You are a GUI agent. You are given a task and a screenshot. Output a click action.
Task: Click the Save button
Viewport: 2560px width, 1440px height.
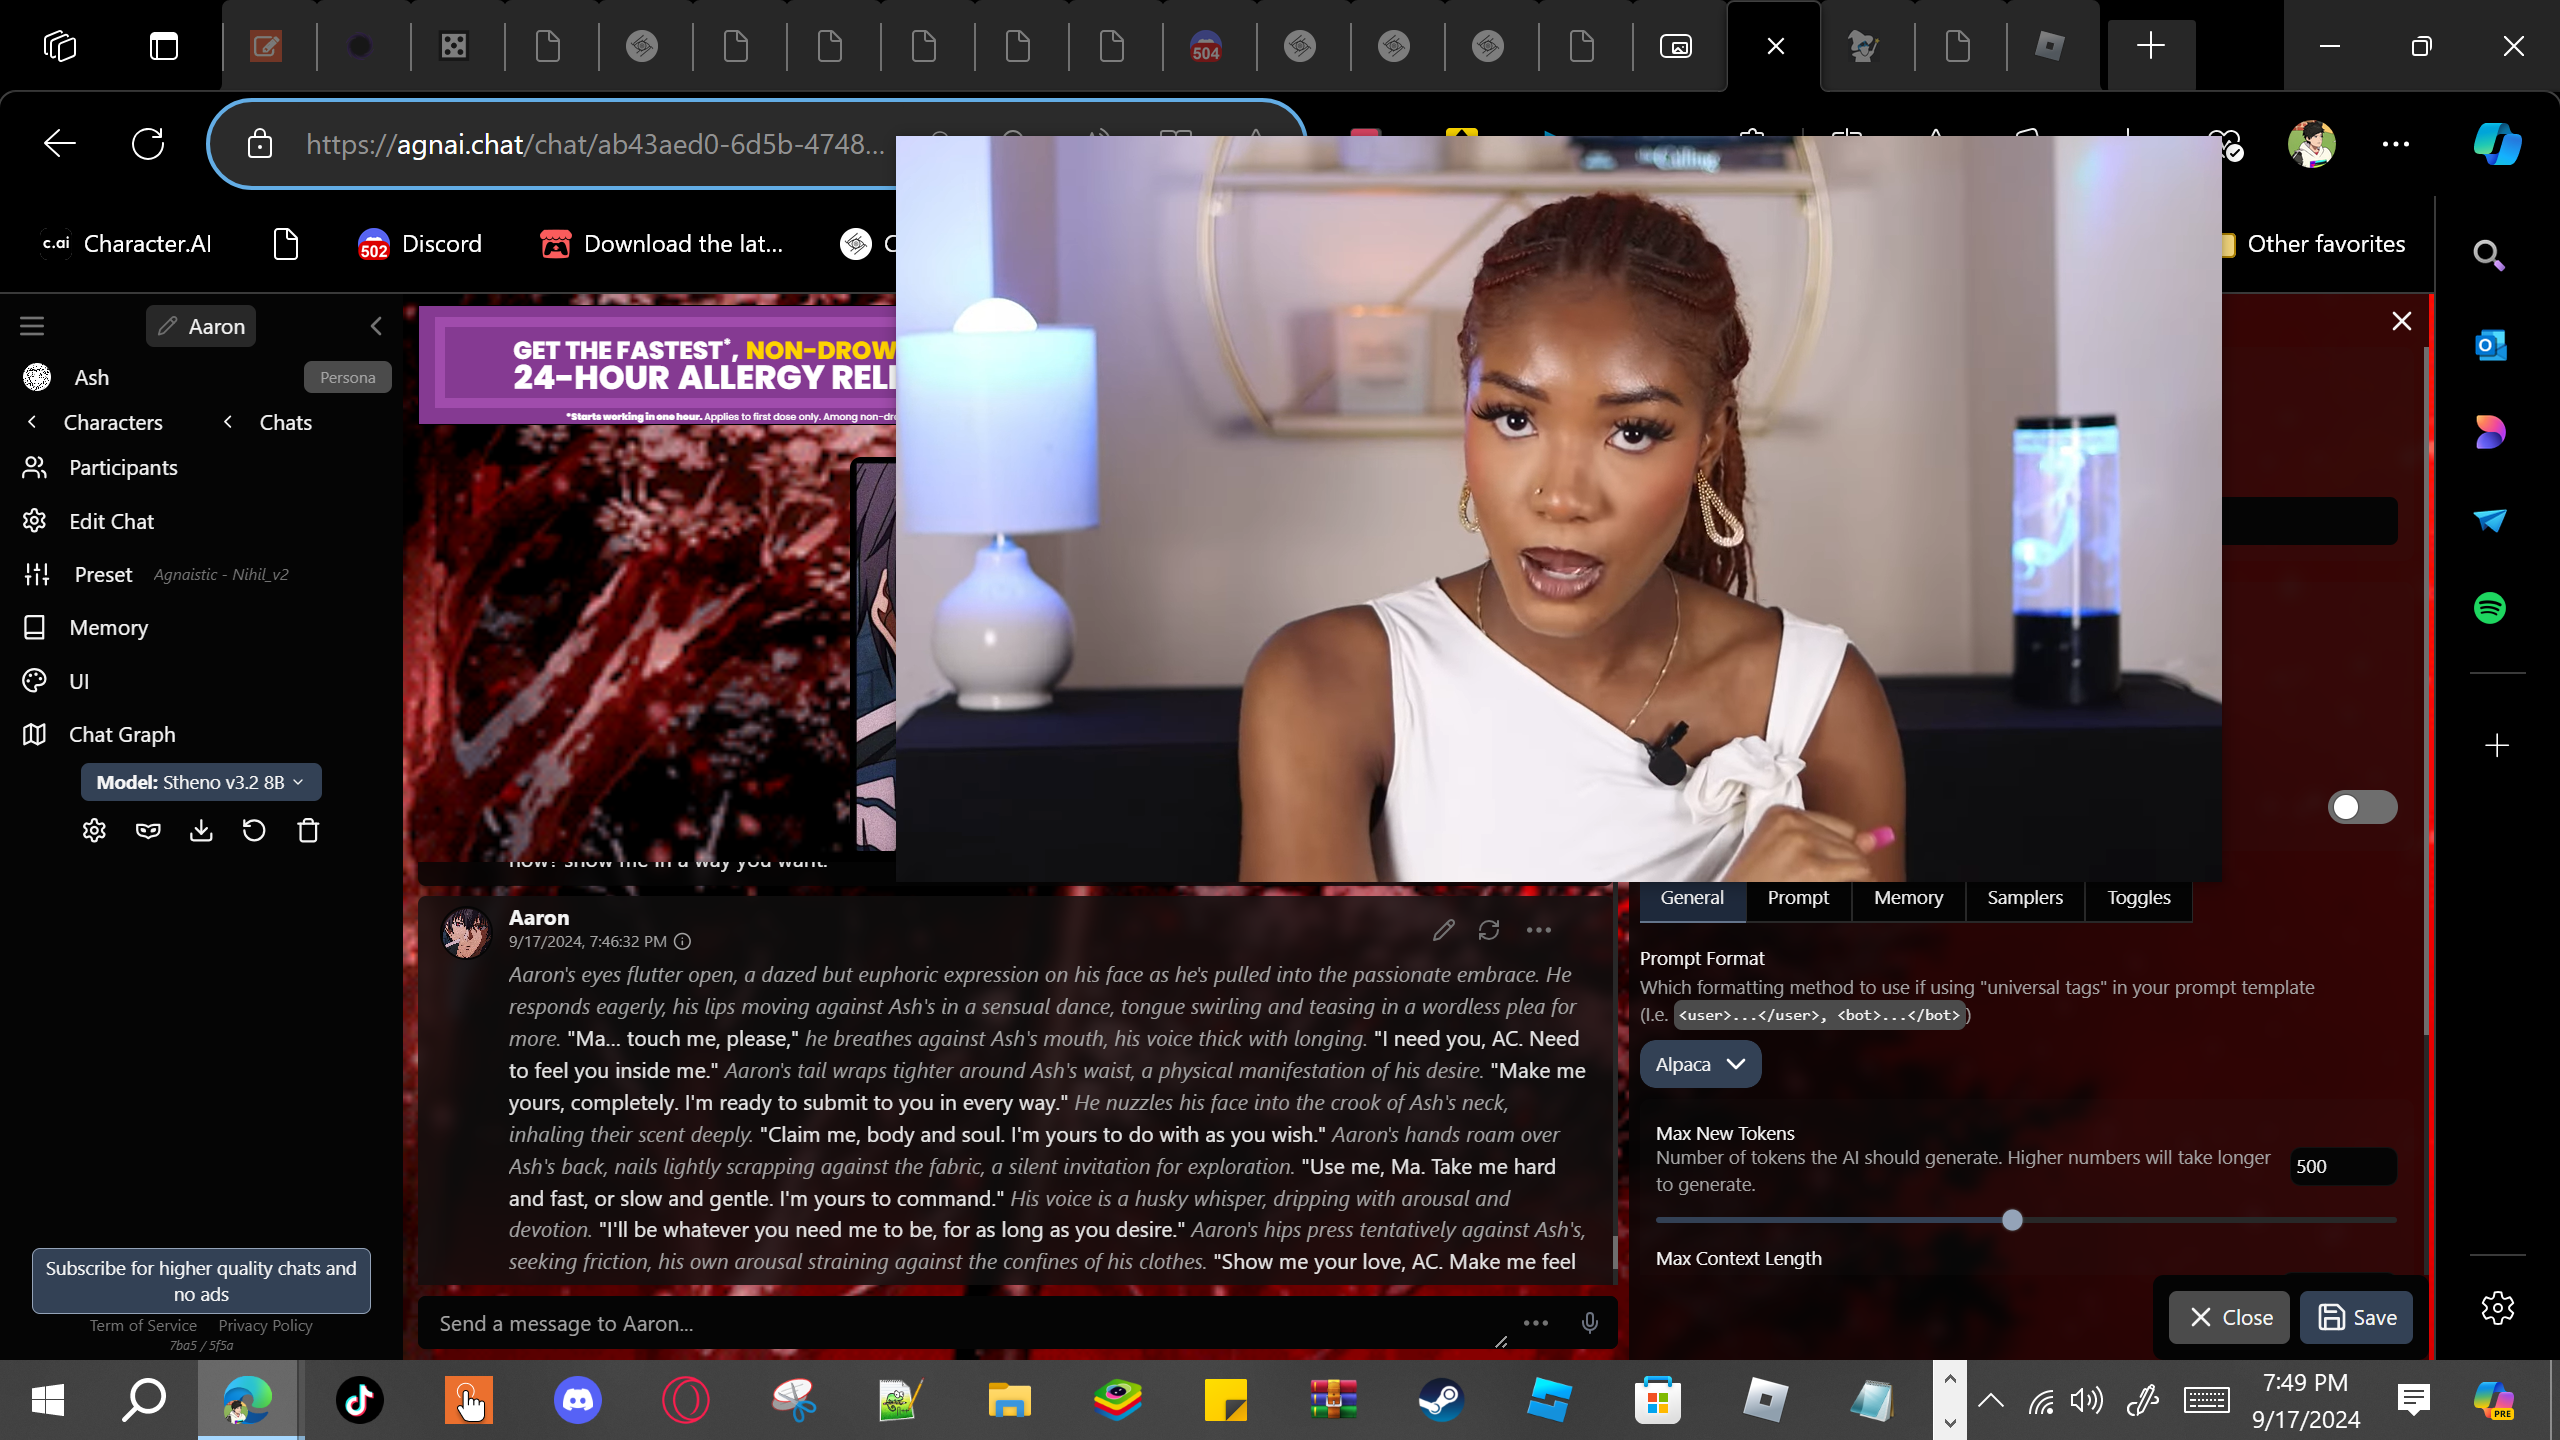[x=2356, y=1317]
